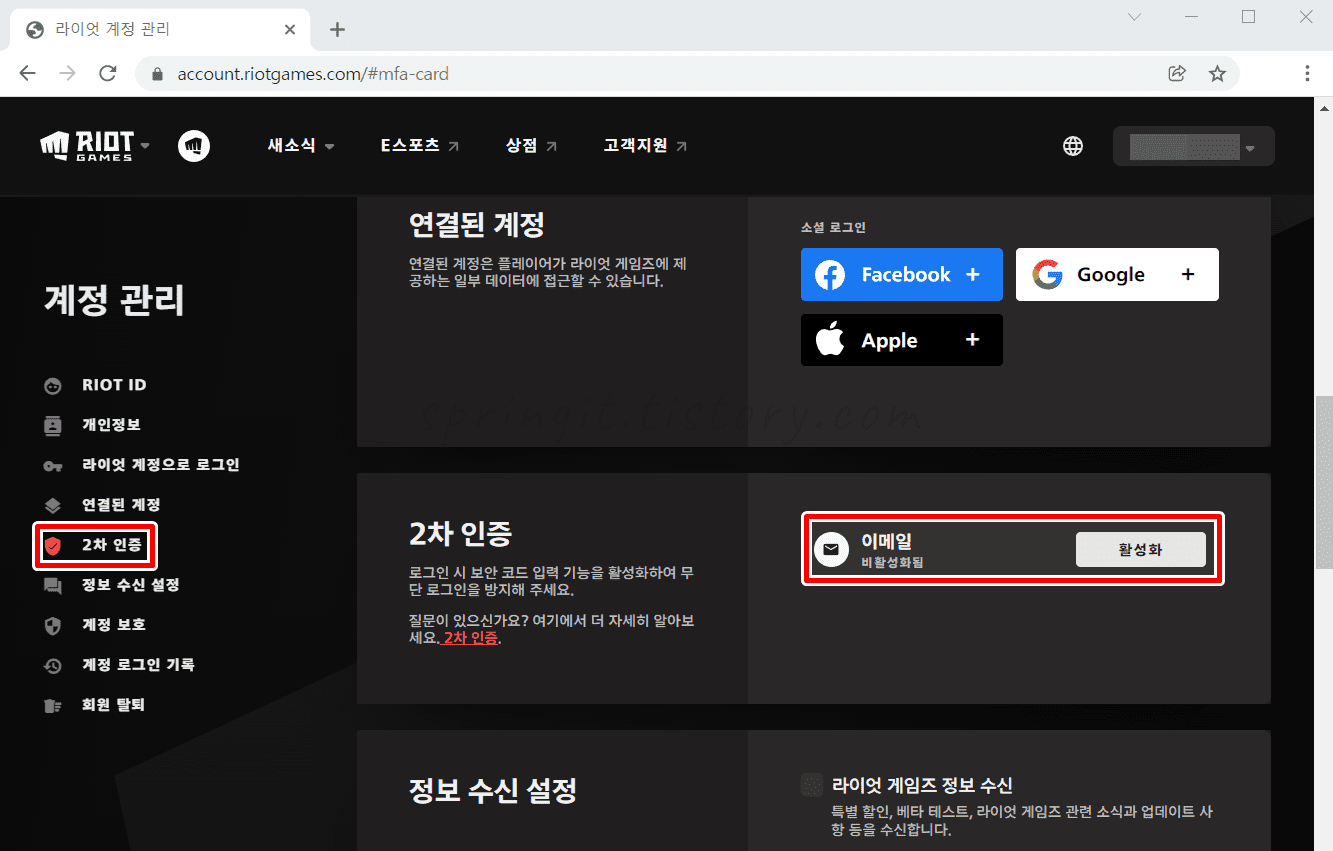Select 개인정보 in the sidebar

pyautogui.click(x=111, y=425)
